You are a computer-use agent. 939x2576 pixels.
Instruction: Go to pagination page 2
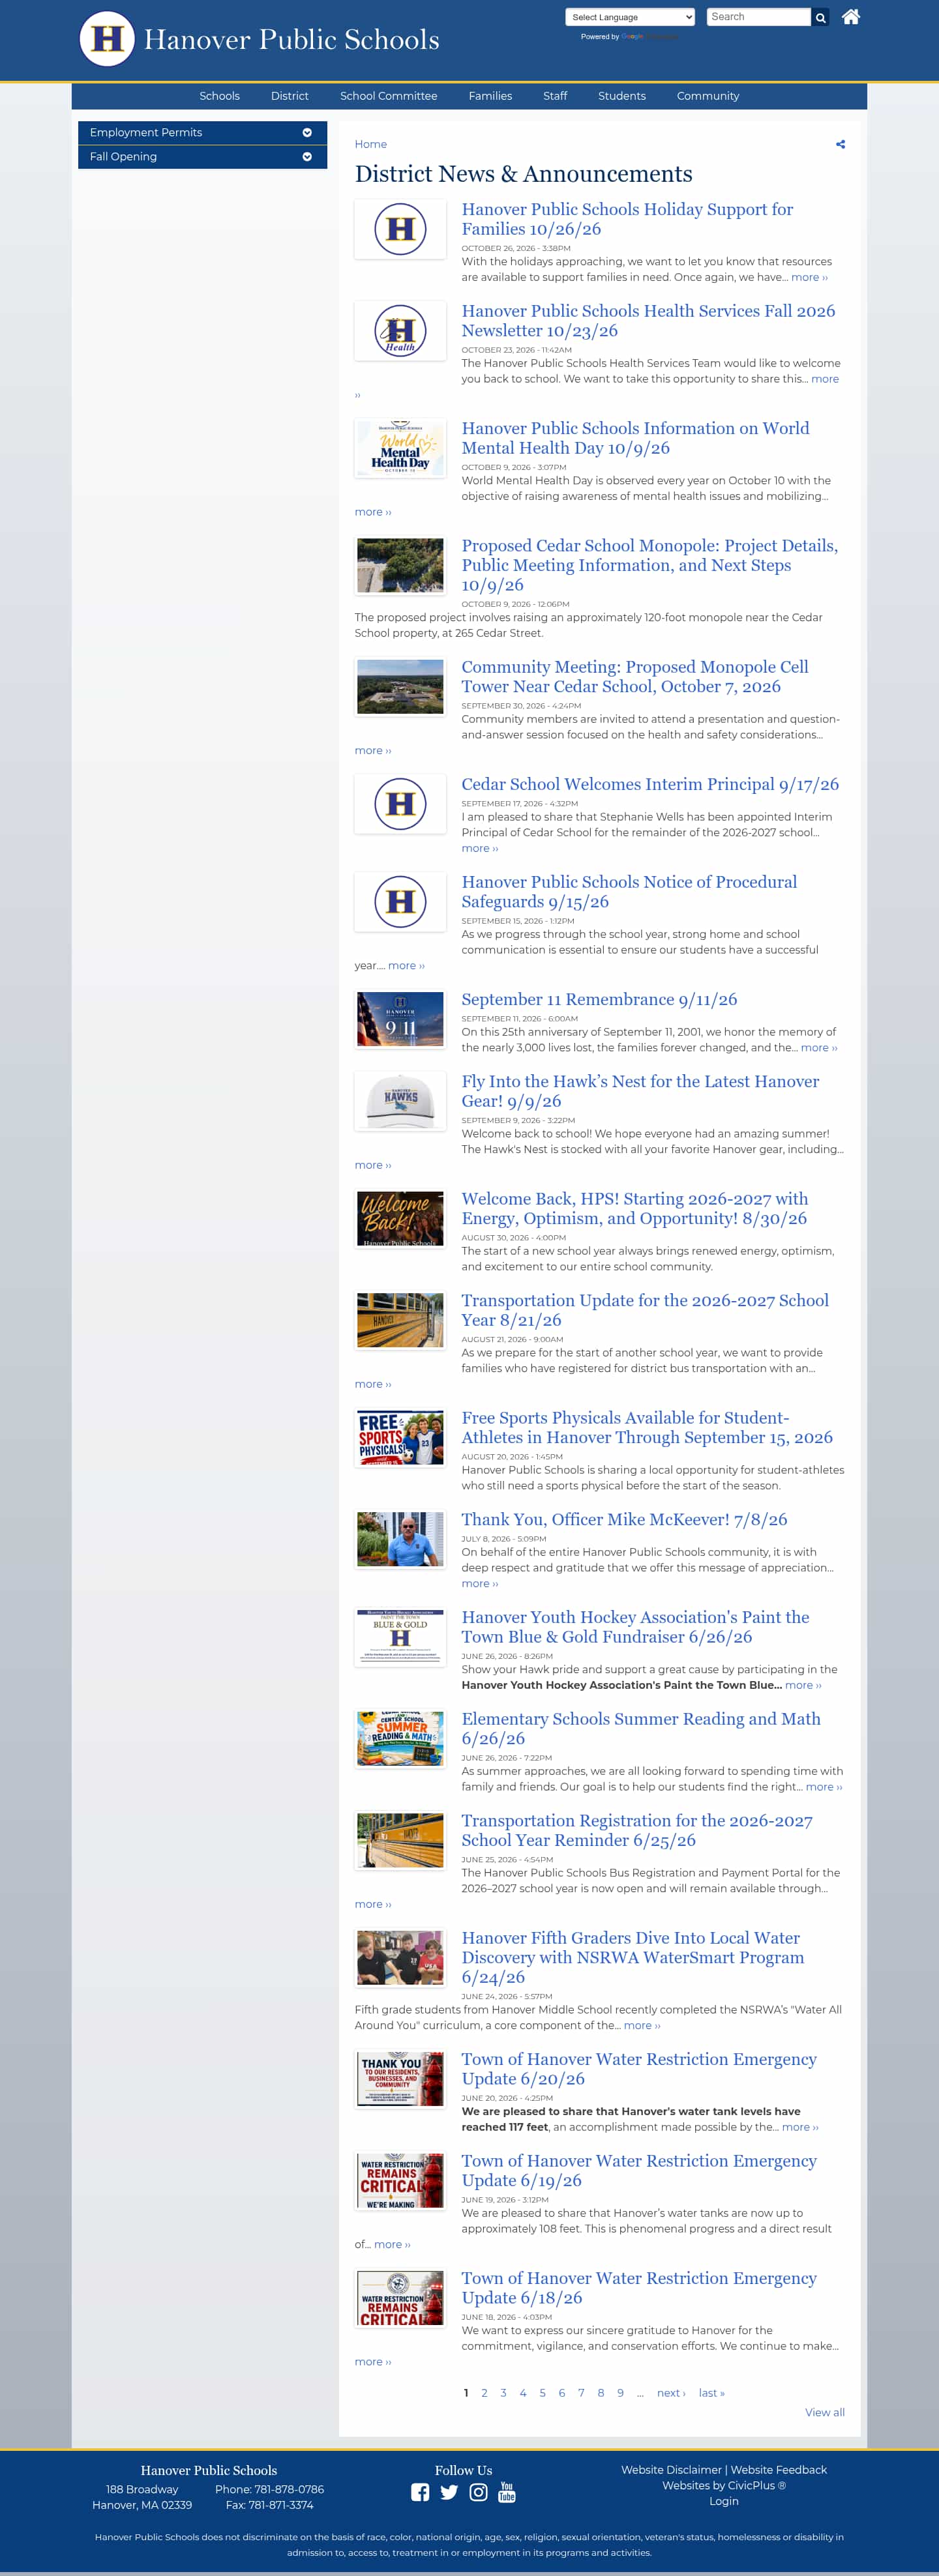click(x=484, y=2393)
